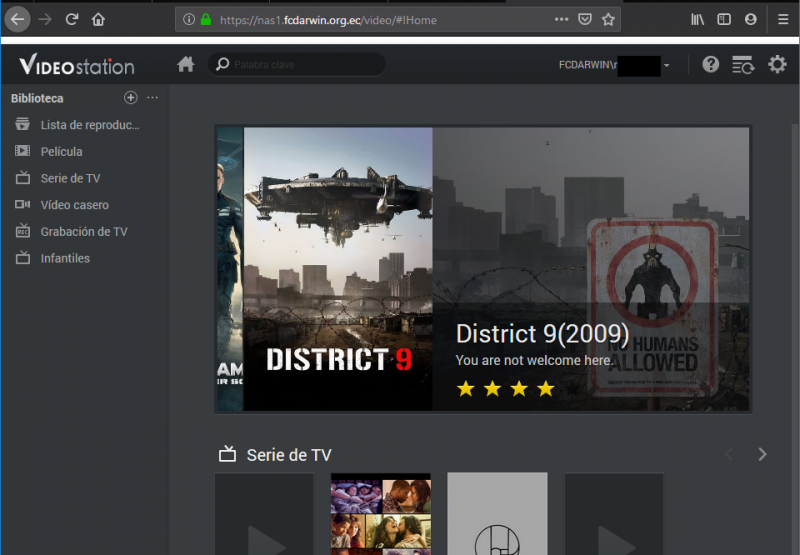This screenshot has width=800, height=555.
Task: Open Grabación de TV library
Action: click(84, 231)
